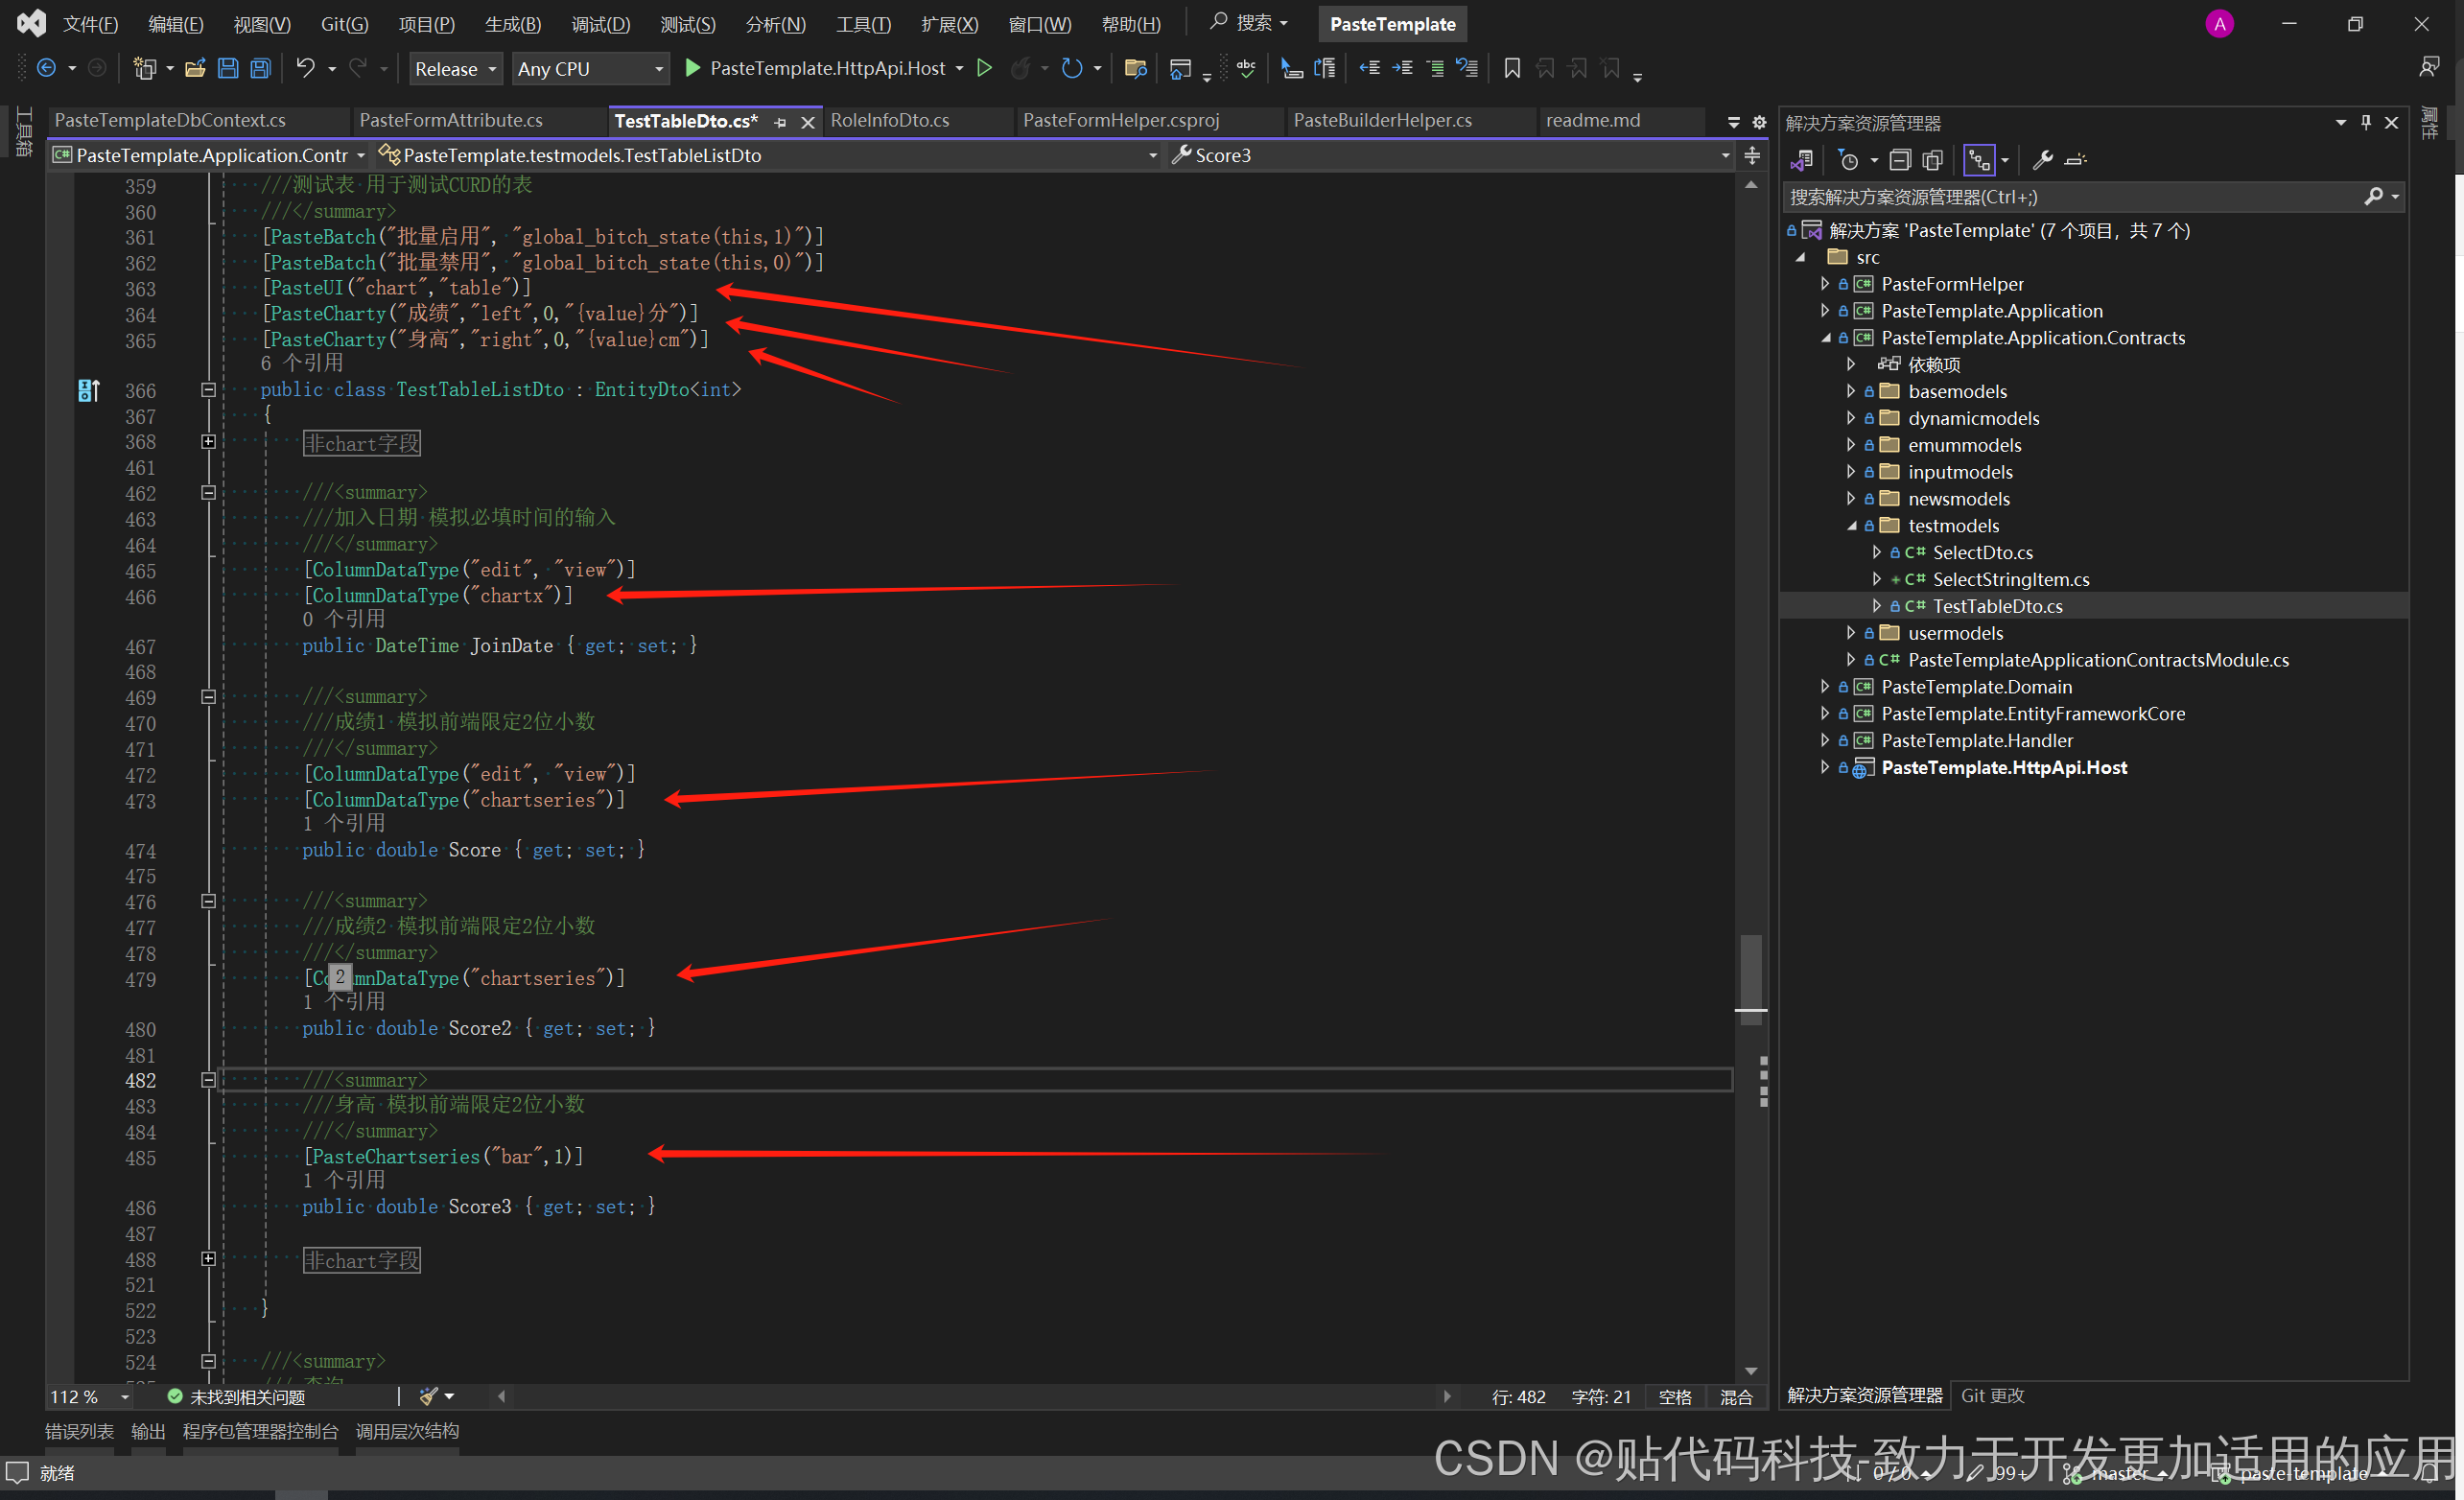Expand the usermodels folder in tree
The width and height of the screenshot is (2464, 1500).
[1851, 633]
